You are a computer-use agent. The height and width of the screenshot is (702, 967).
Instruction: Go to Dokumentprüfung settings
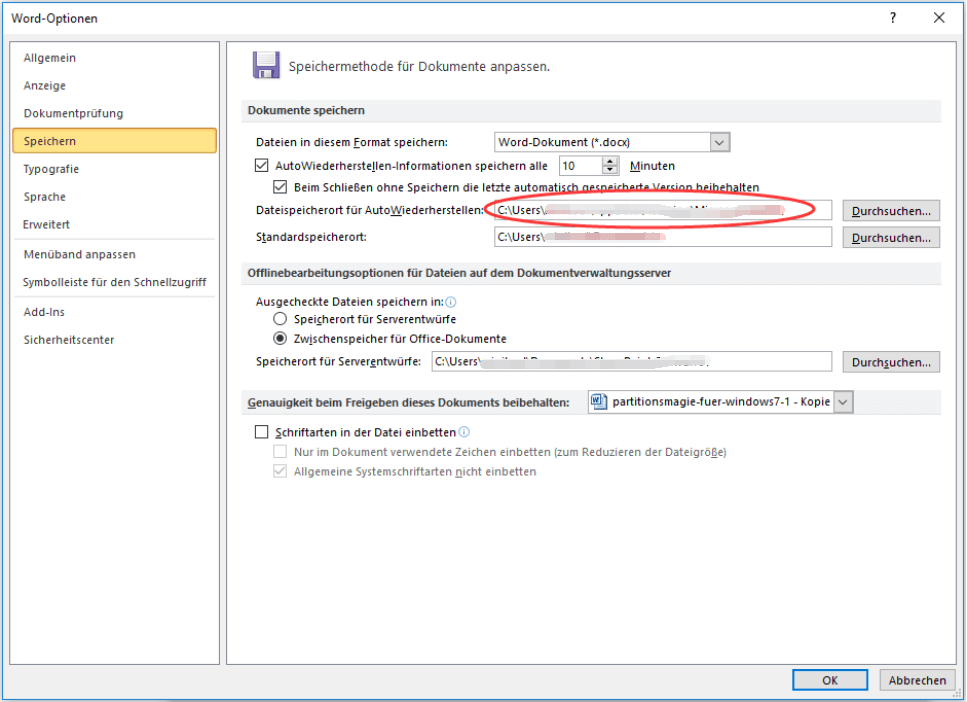coord(114,113)
